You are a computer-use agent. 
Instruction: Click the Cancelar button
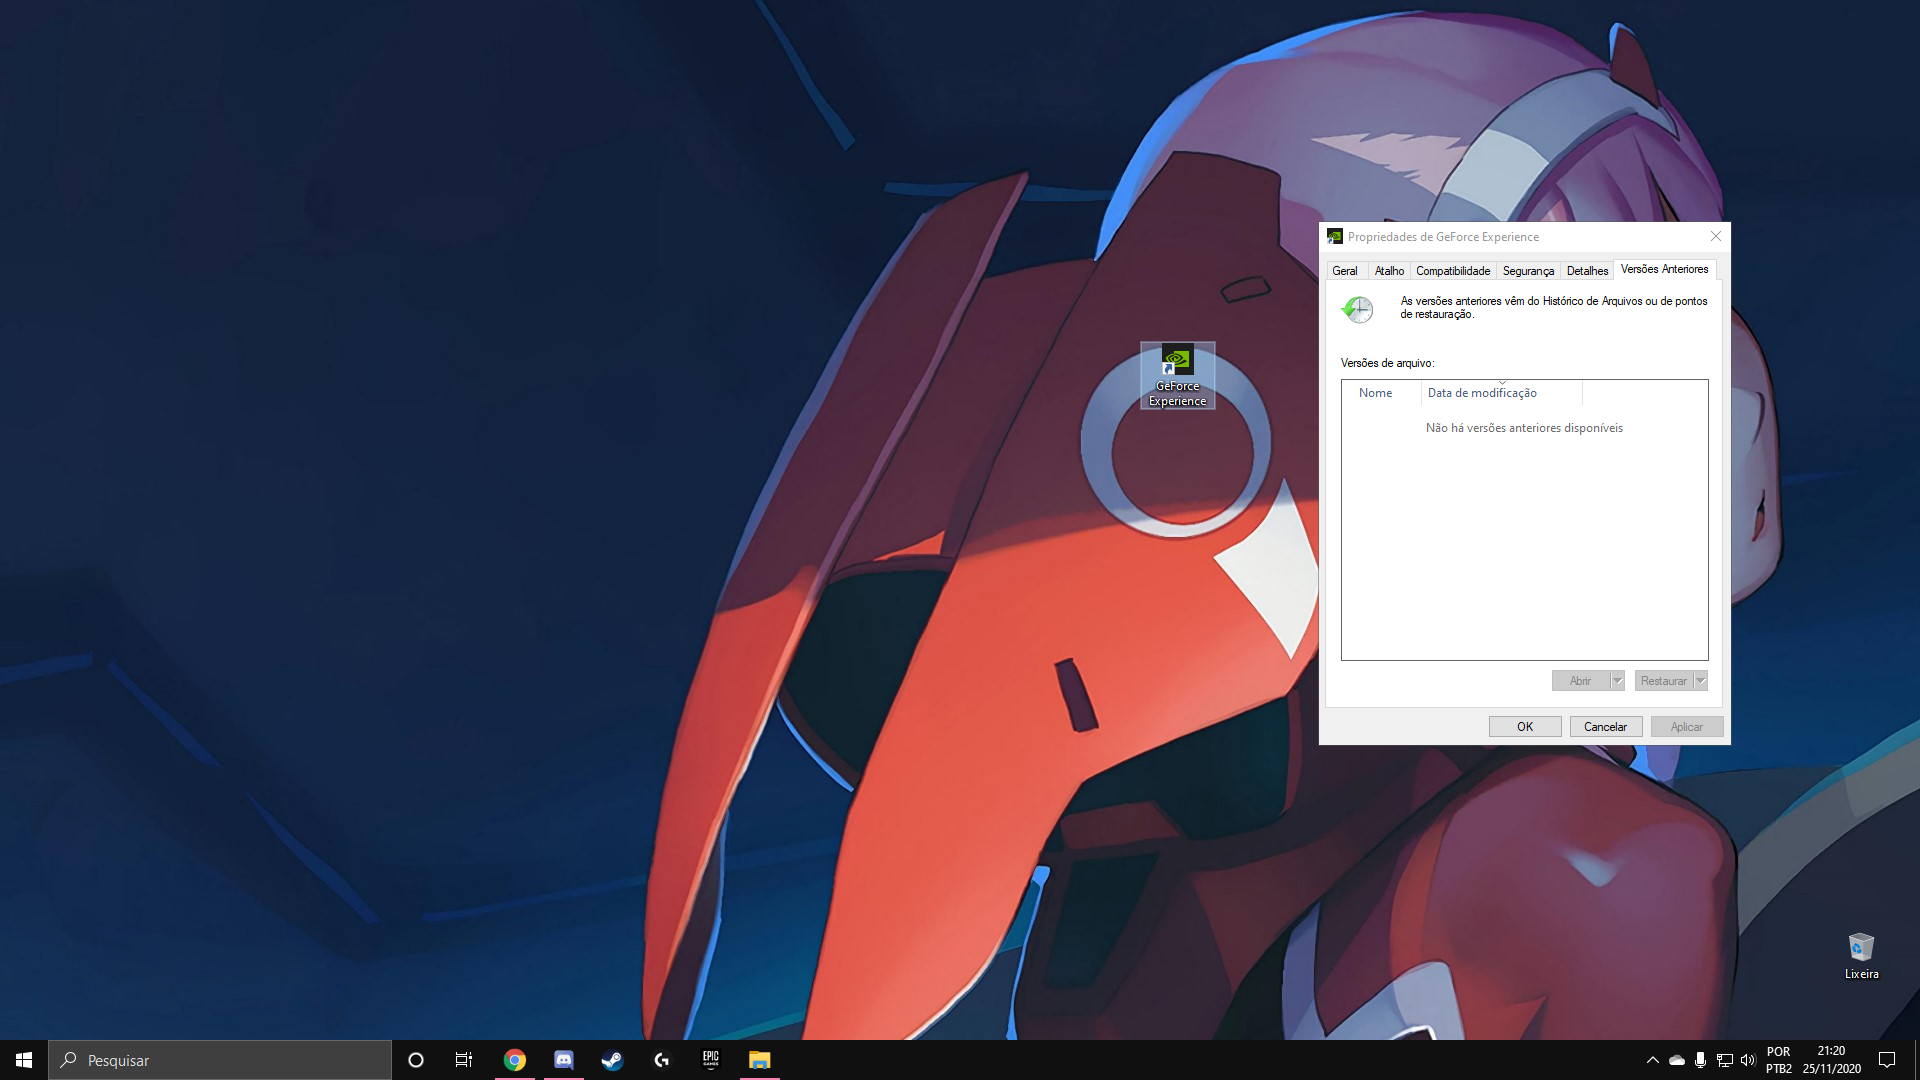(x=1605, y=727)
